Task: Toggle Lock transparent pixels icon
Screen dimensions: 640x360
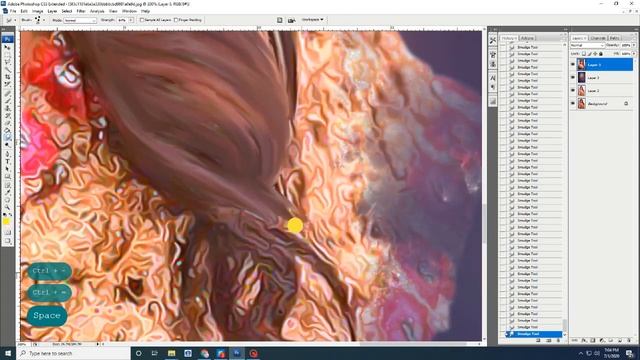Action: pos(584,54)
